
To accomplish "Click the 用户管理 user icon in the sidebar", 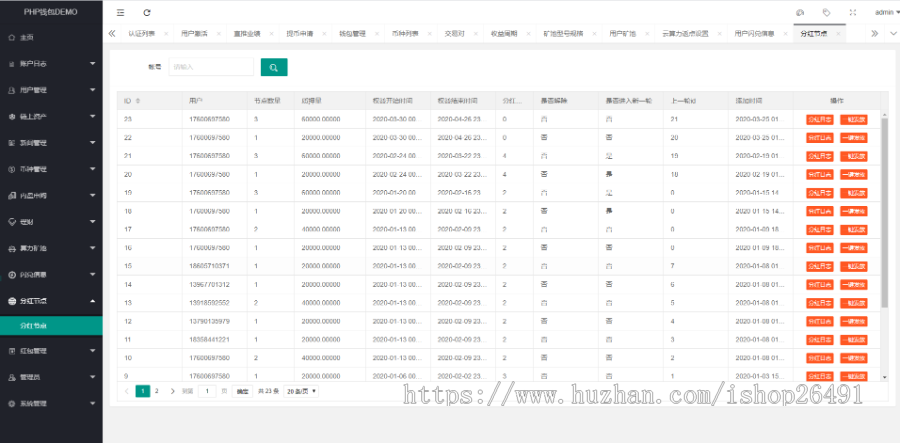I will click(11, 90).
